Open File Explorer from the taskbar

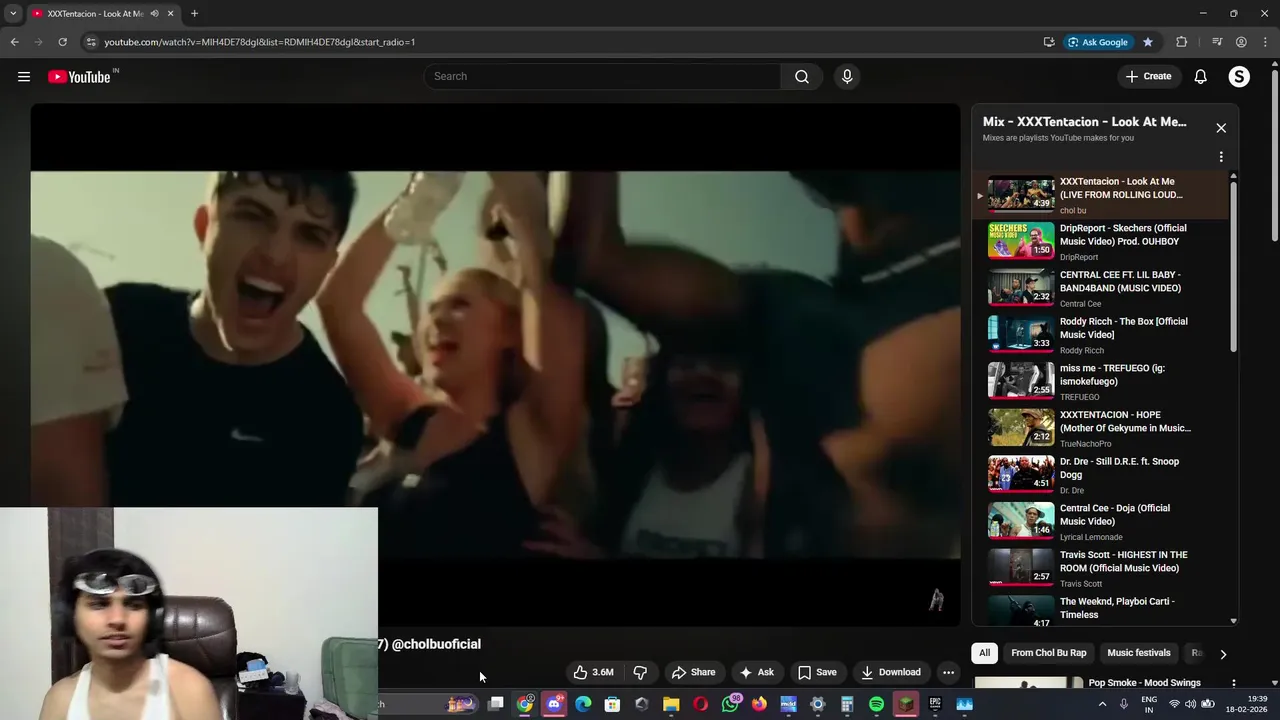click(671, 704)
